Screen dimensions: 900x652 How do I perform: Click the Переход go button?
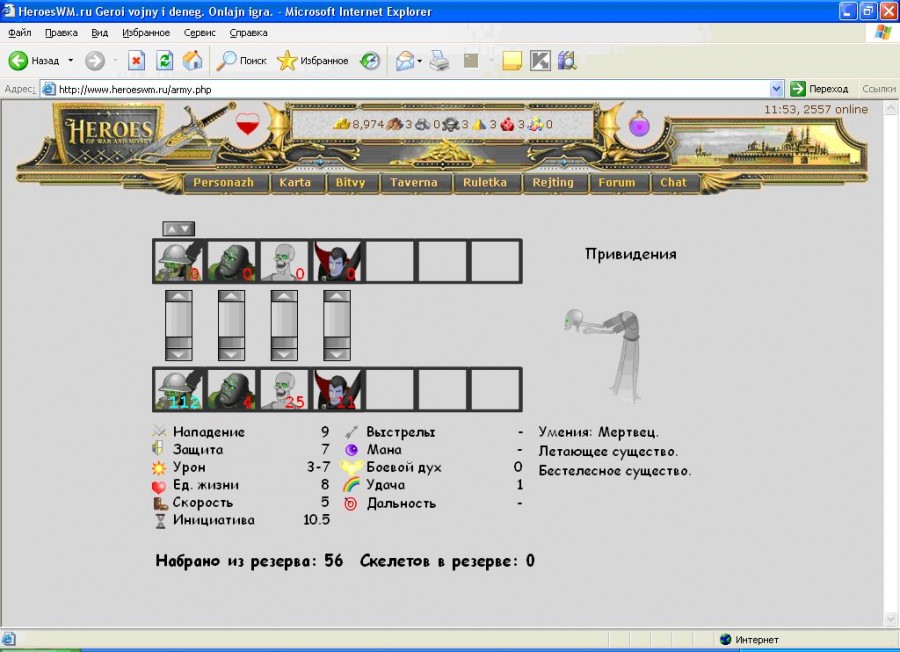click(819, 89)
